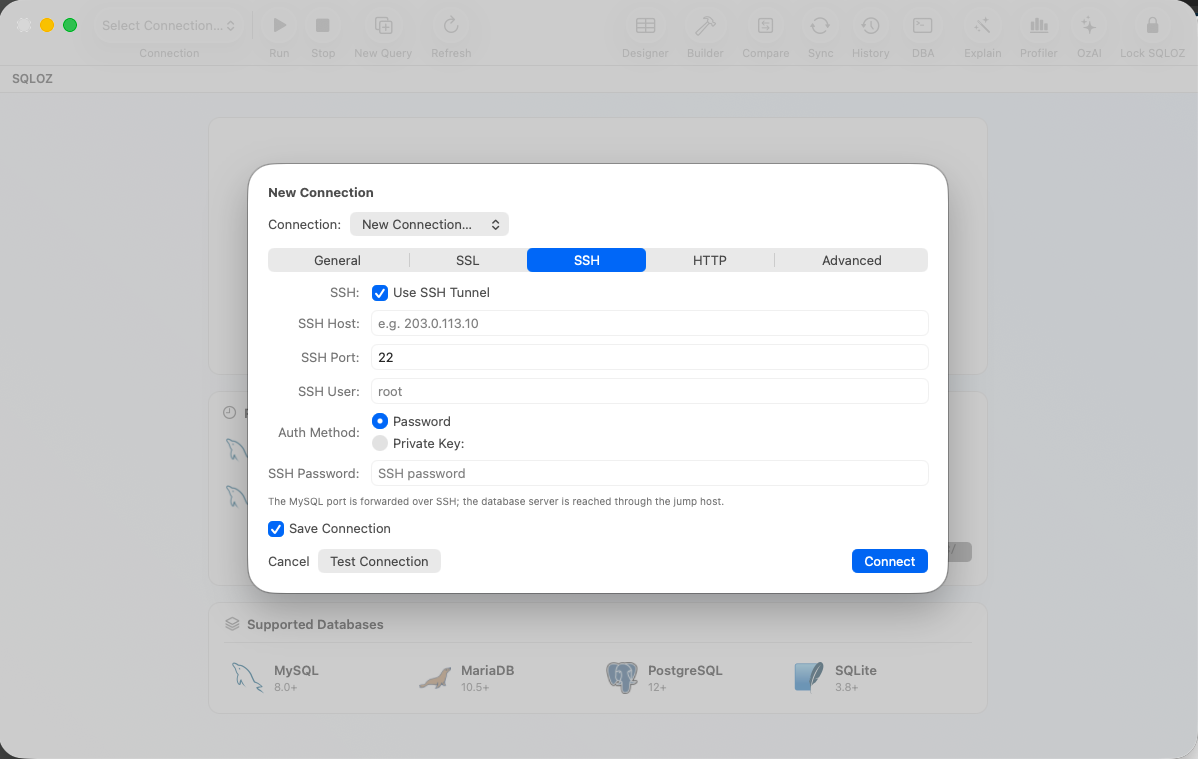Click the PostgreSQL 12+ label
Image resolution: width=1198 pixels, height=759 pixels.
click(x=685, y=678)
